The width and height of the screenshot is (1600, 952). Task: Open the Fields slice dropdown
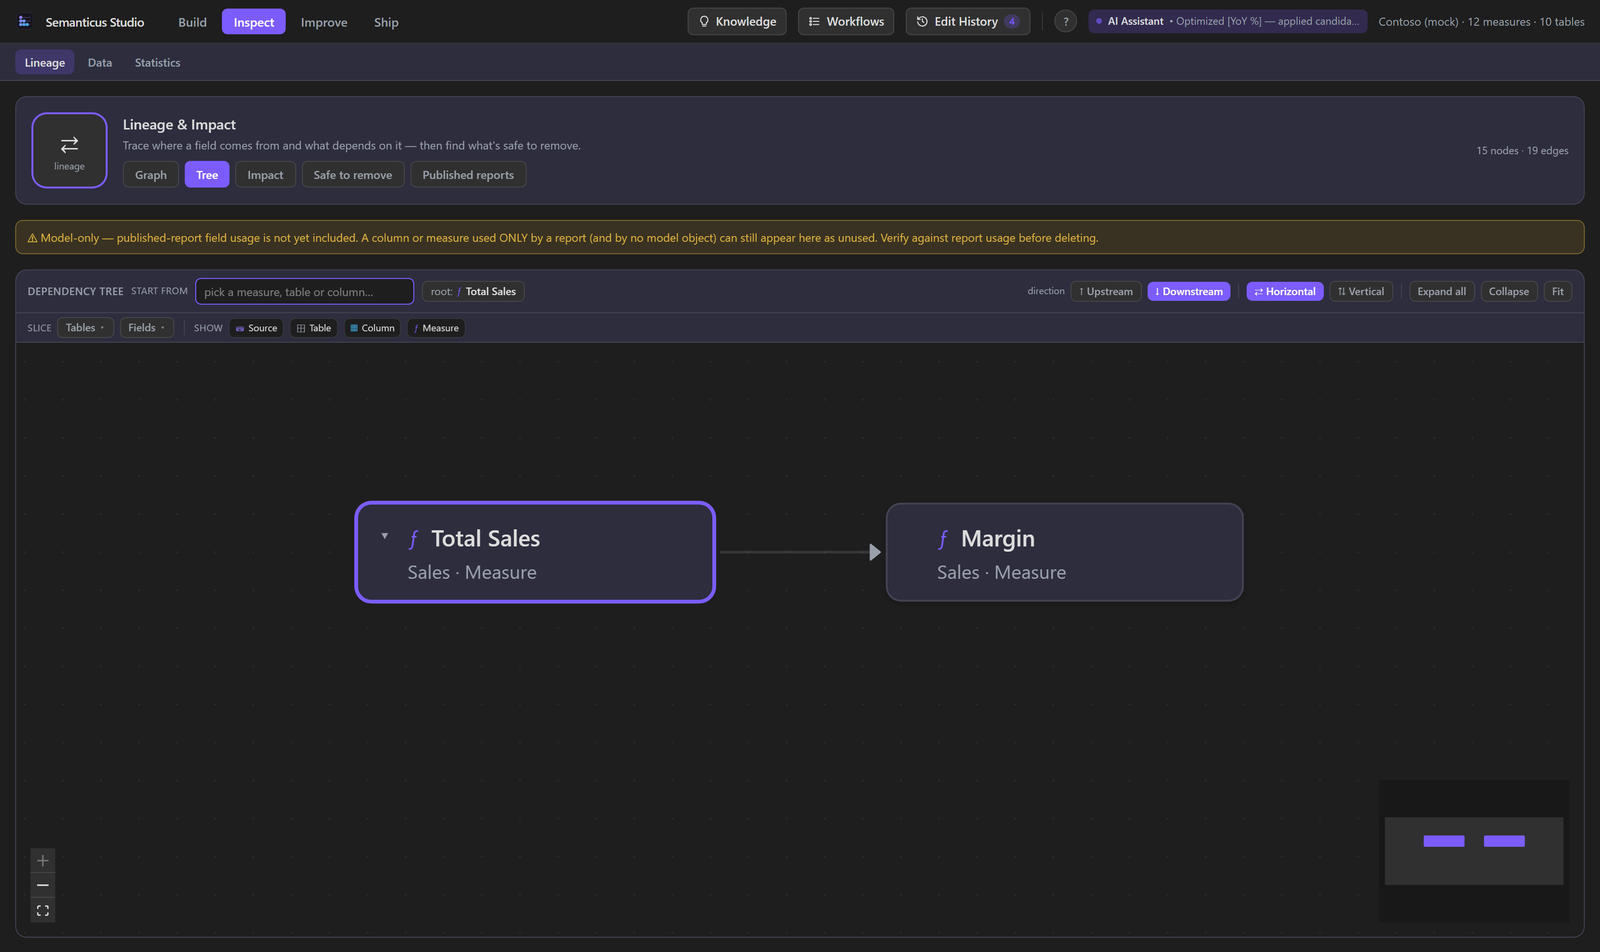click(x=147, y=328)
